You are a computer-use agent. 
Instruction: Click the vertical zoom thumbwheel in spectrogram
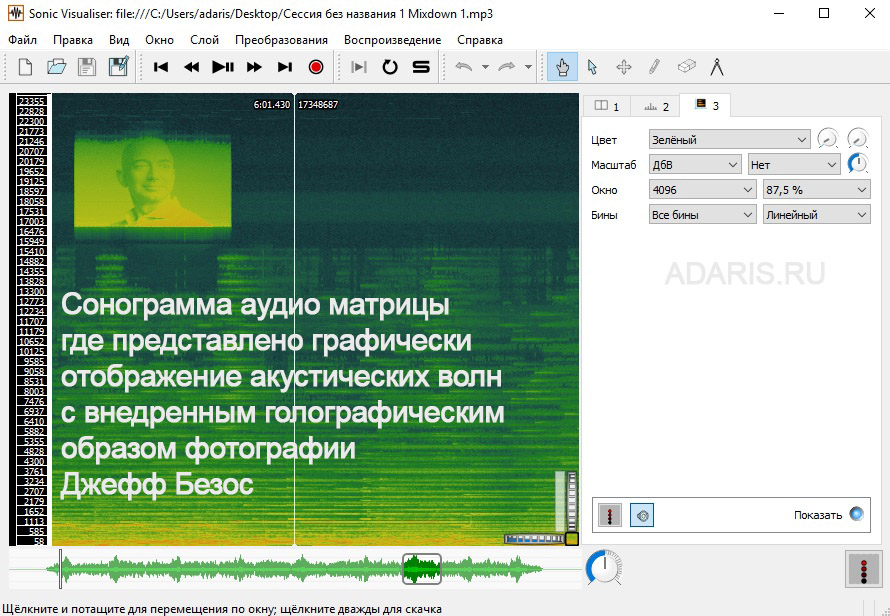572,501
